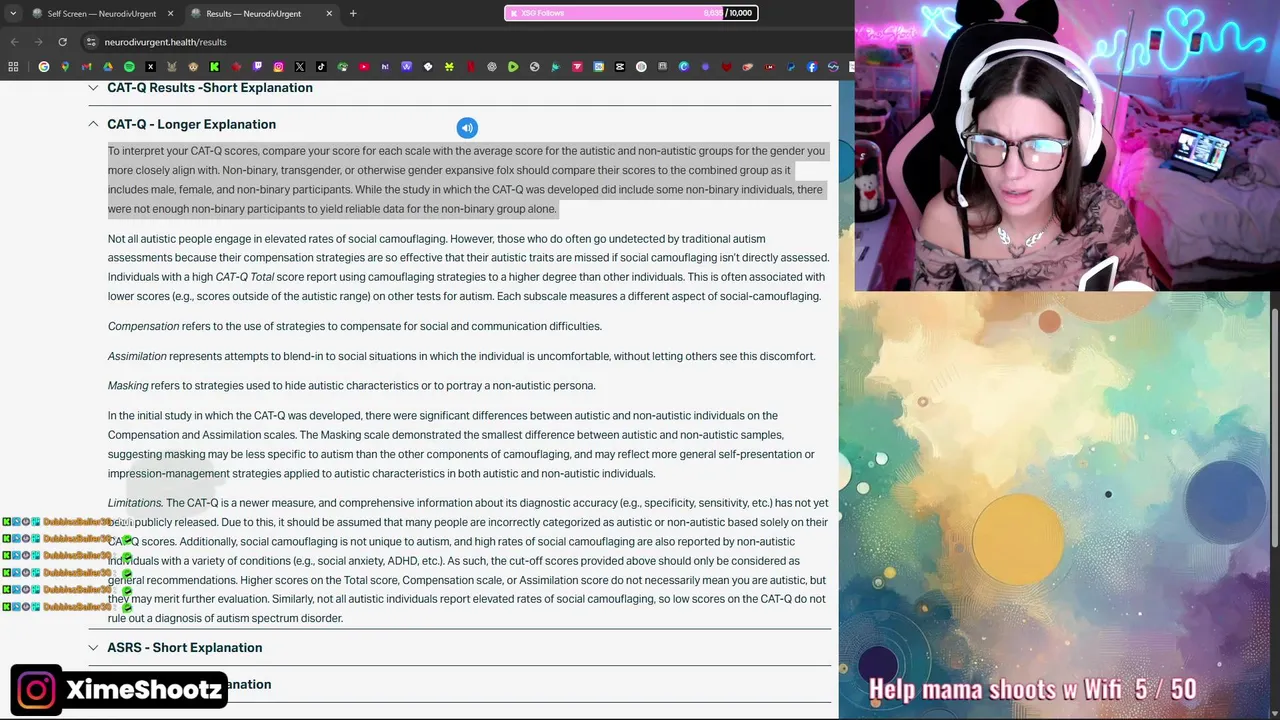Open the Gmail bookmark

coord(86,67)
